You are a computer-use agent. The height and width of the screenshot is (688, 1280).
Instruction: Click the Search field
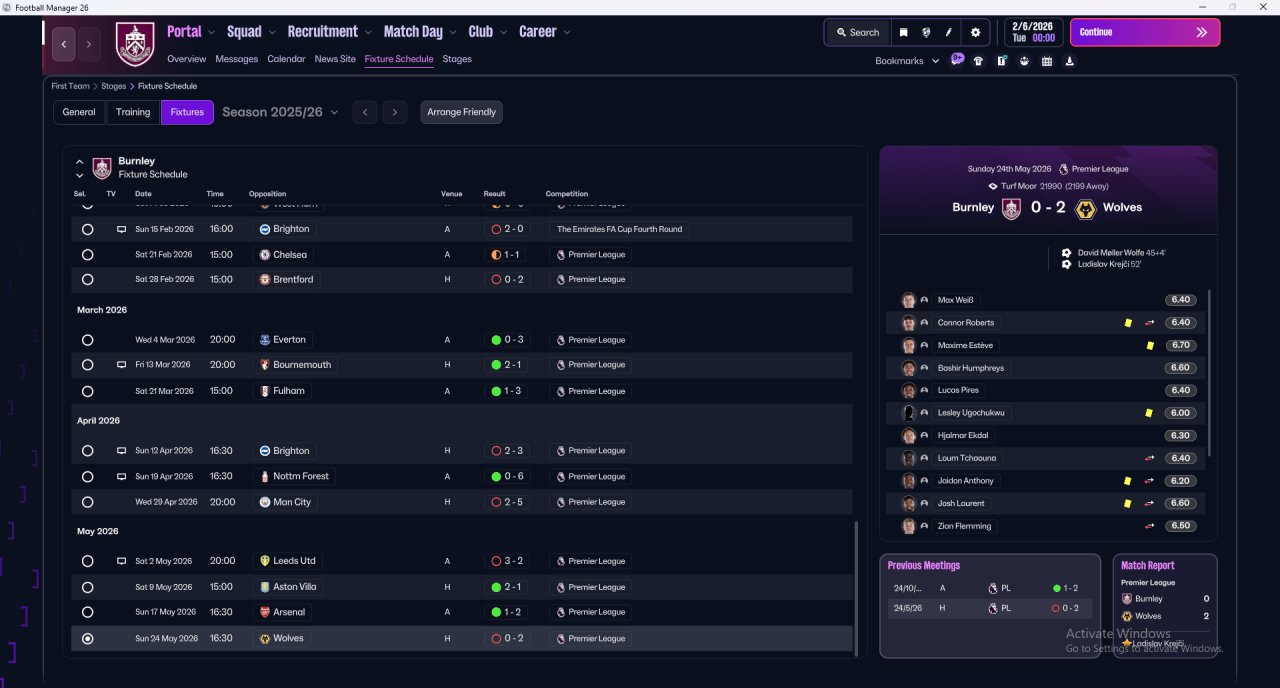[857, 32]
